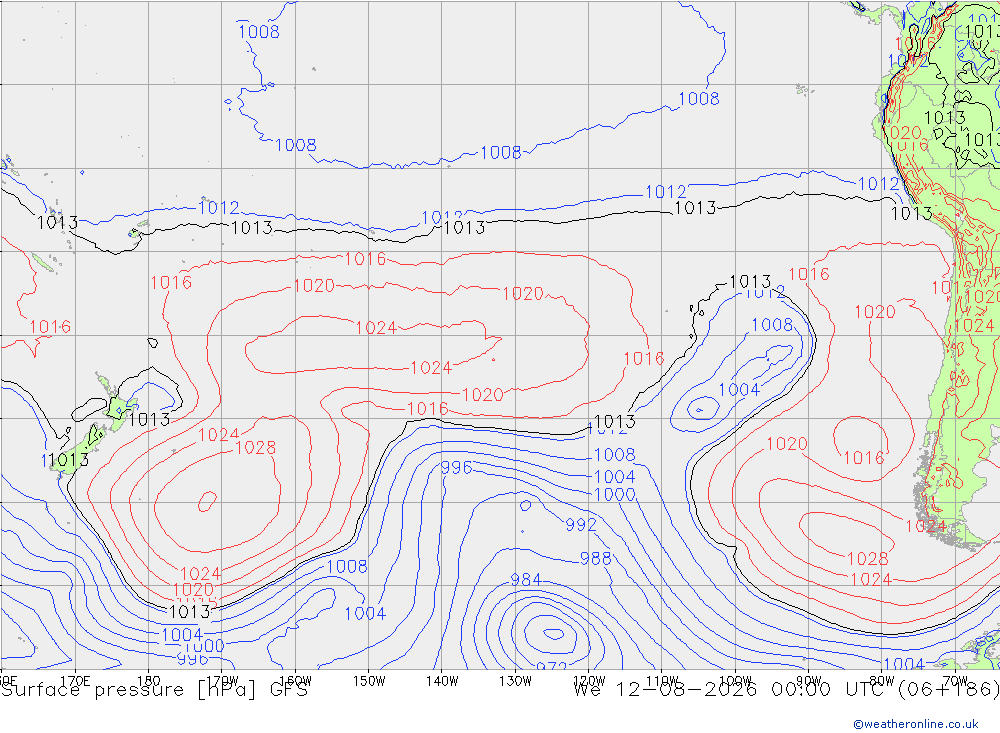Click the blue 1008 label just above 1004 near 150W
The image size is (1000, 733).
point(347,566)
